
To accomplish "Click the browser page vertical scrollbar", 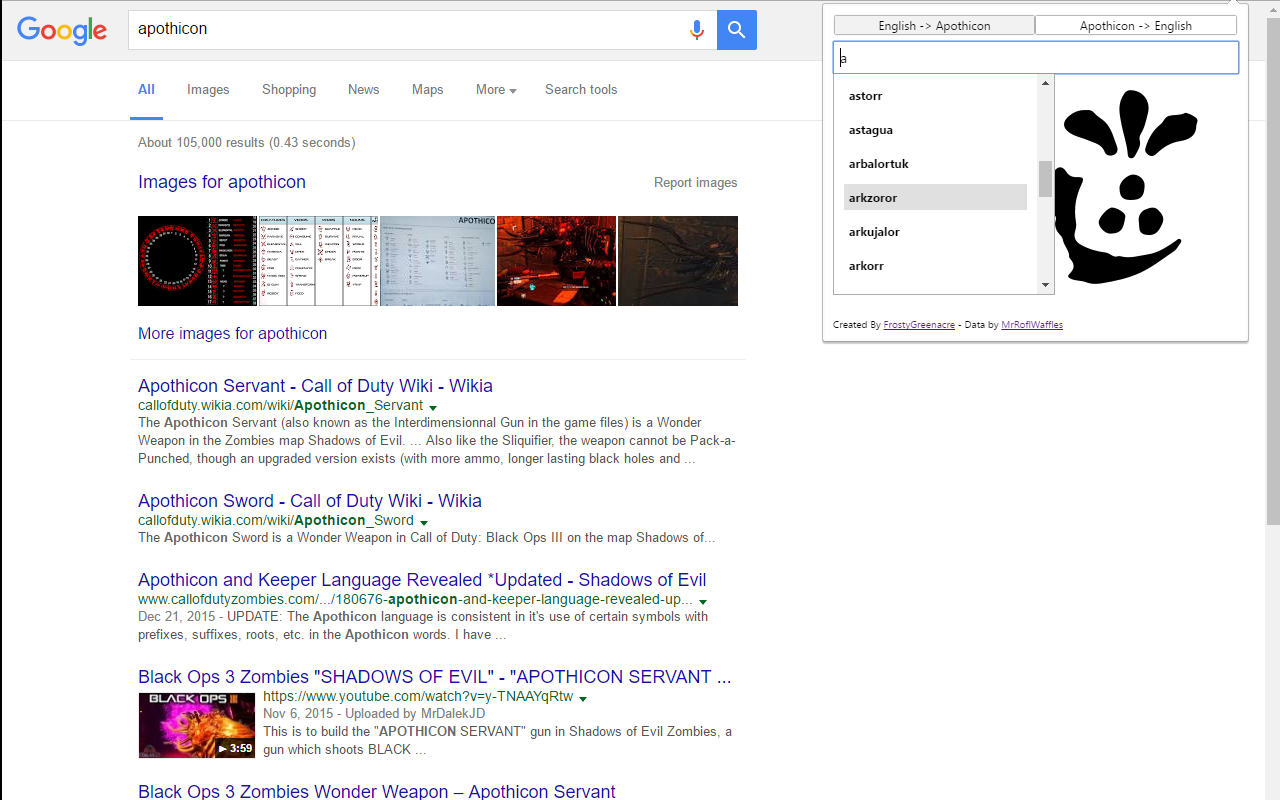I will (x=1272, y=270).
